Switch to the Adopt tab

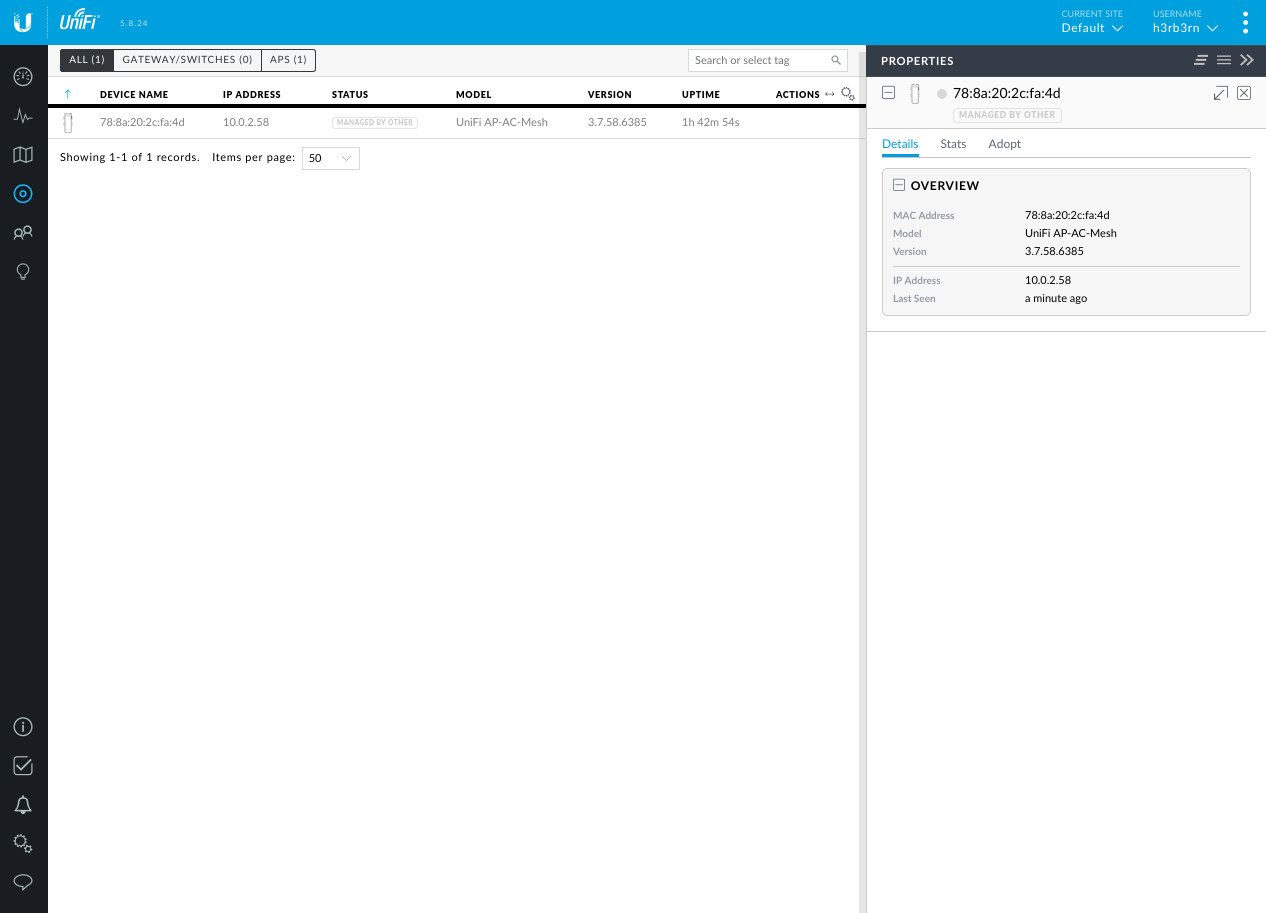click(x=1004, y=144)
